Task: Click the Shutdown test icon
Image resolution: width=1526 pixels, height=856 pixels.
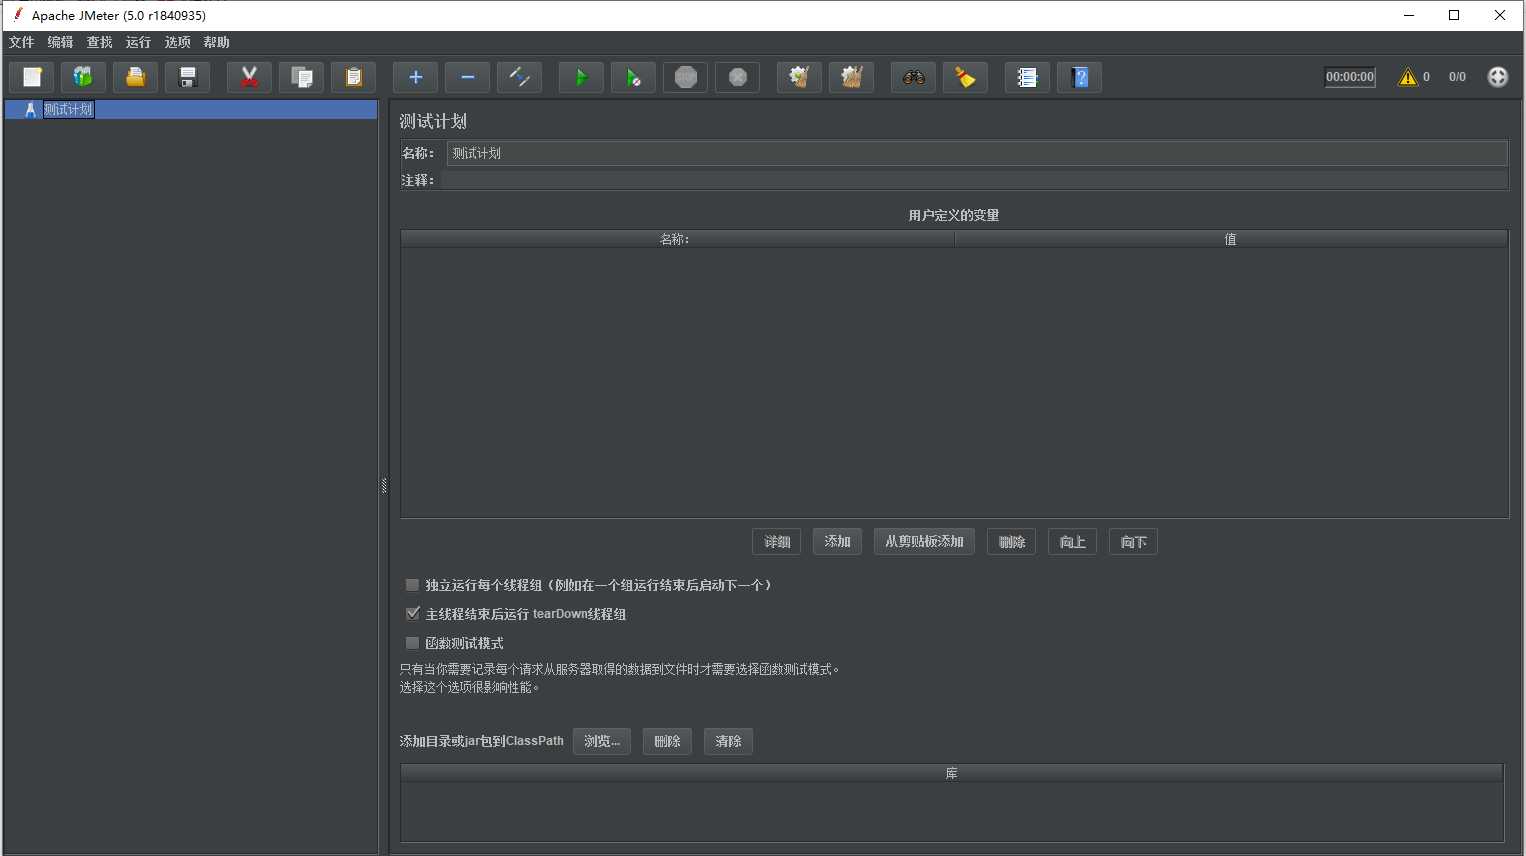Action: (737, 77)
